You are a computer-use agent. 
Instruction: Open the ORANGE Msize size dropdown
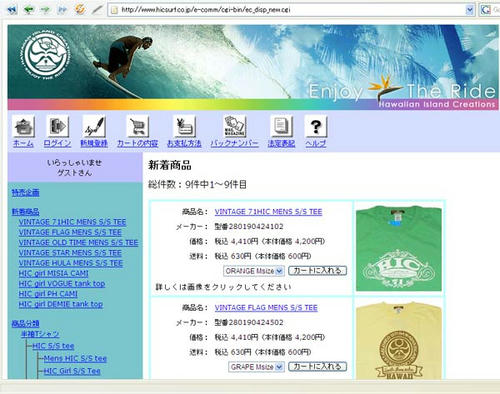[254, 271]
